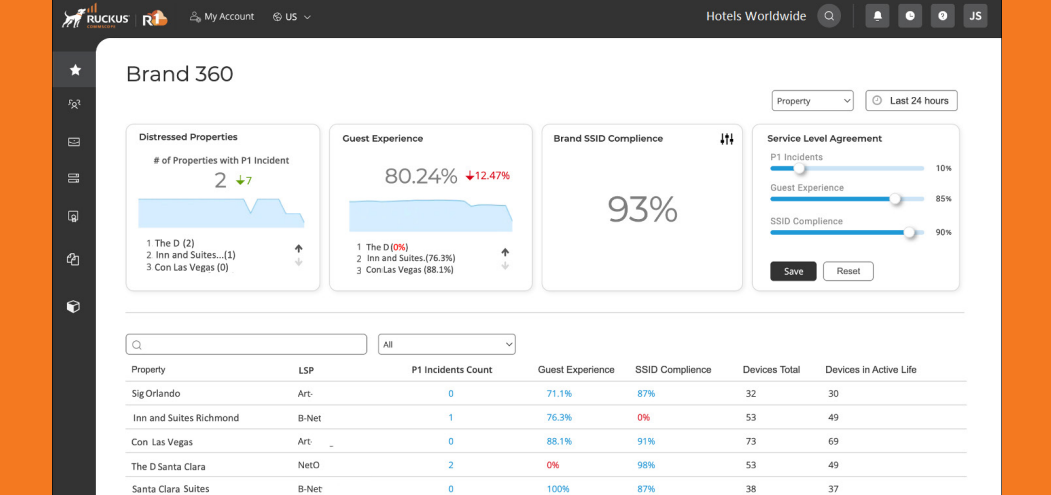The image size is (1051, 495).
Task: Click the clock icon in top bar
Action: click(x=910, y=16)
